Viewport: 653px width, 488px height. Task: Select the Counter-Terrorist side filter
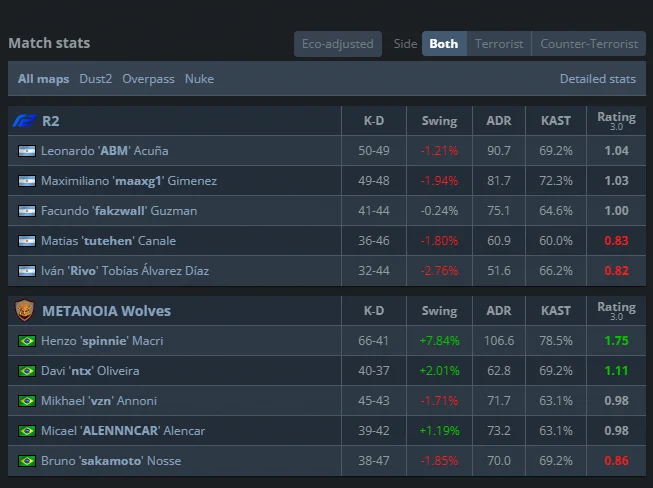[589, 44]
